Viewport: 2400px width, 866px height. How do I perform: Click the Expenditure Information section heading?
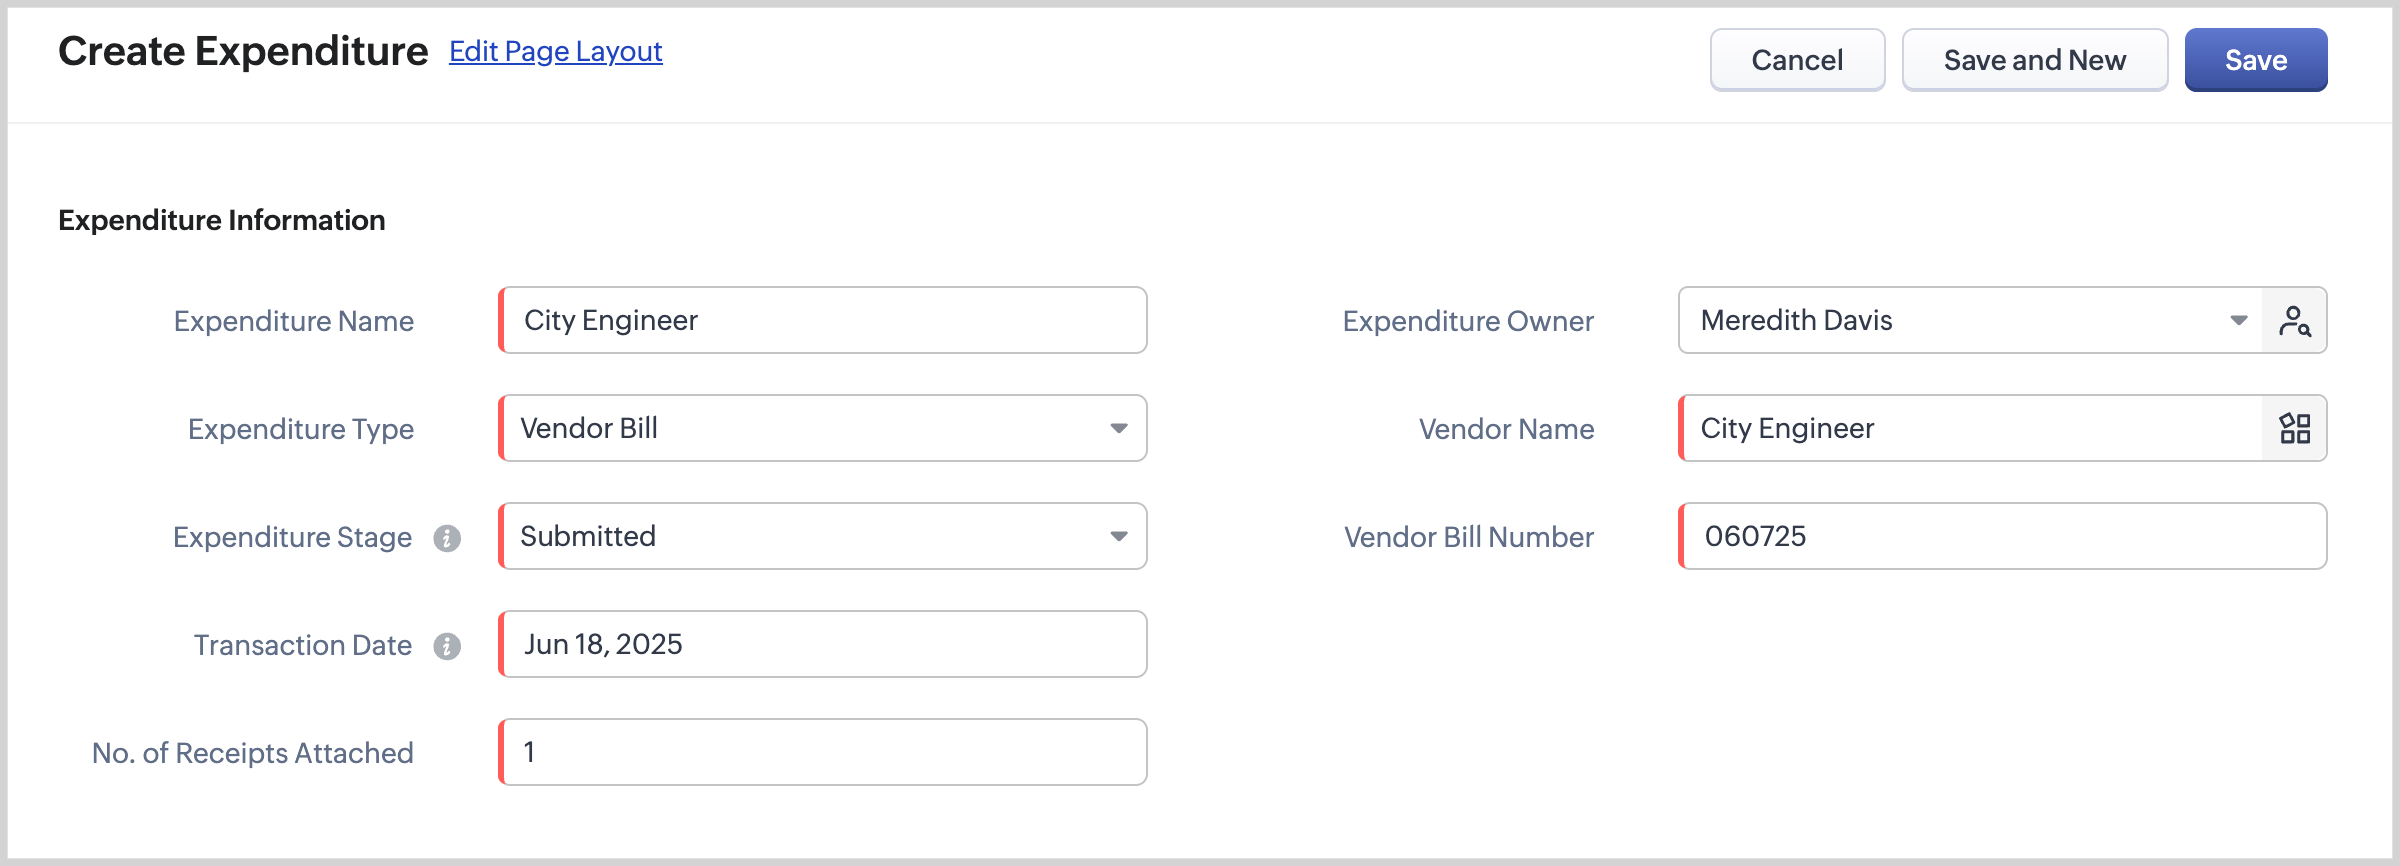pyautogui.click(x=222, y=220)
